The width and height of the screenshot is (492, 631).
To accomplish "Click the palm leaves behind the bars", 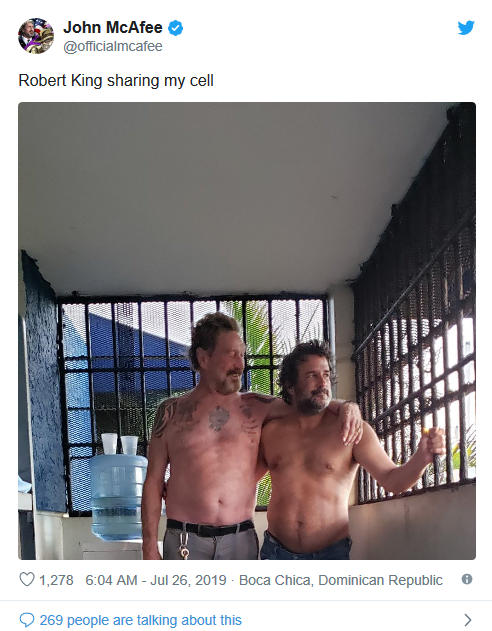I will tap(257, 330).
